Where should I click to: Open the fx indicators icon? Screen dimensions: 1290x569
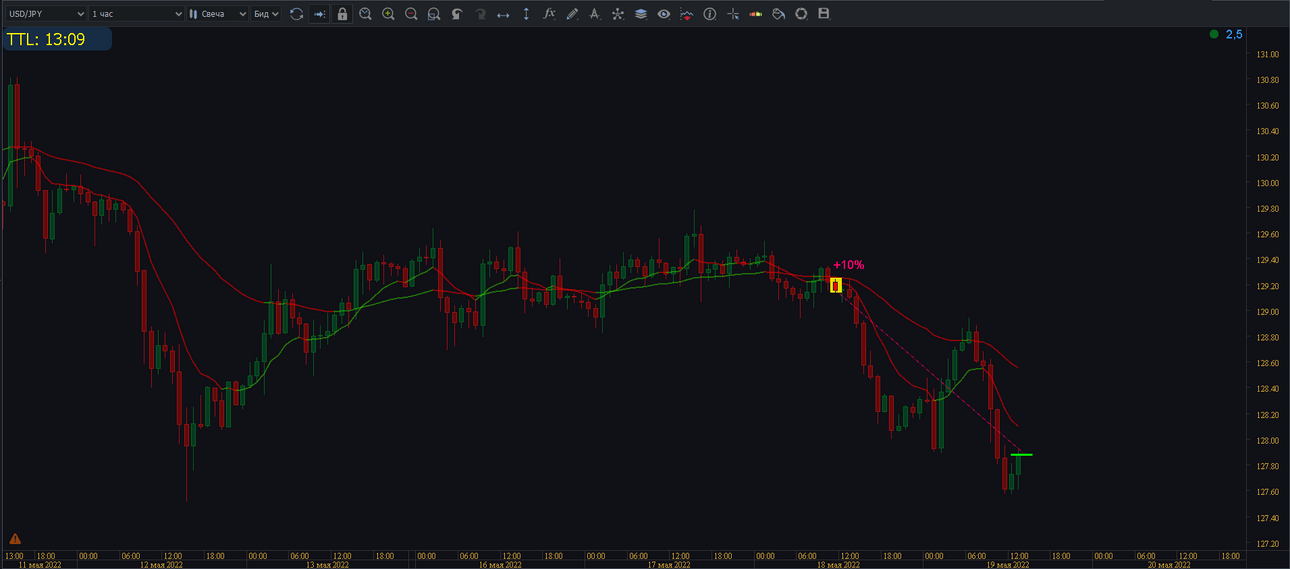point(549,14)
